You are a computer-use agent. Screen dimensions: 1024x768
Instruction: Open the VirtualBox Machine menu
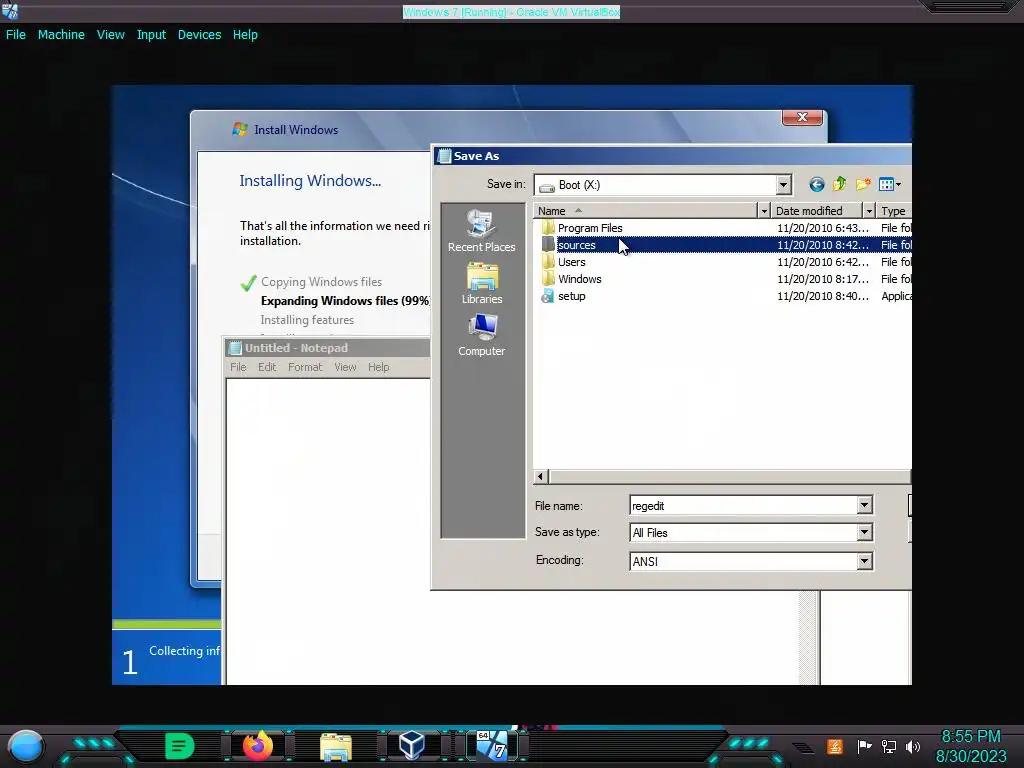61,35
